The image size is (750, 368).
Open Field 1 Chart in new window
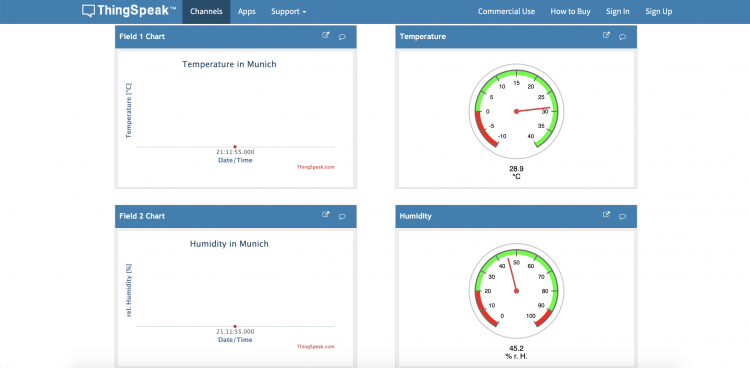(x=326, y=35)
